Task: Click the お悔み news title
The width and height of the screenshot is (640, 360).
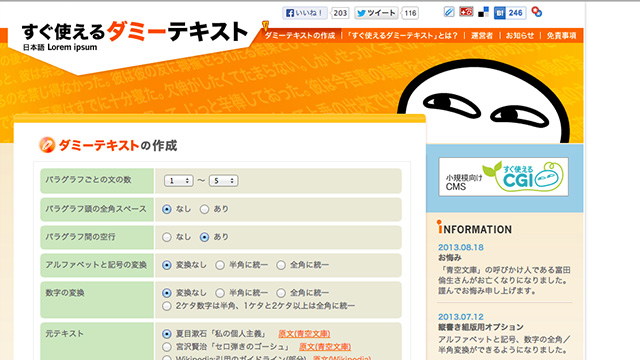Action: pos(450,258)
